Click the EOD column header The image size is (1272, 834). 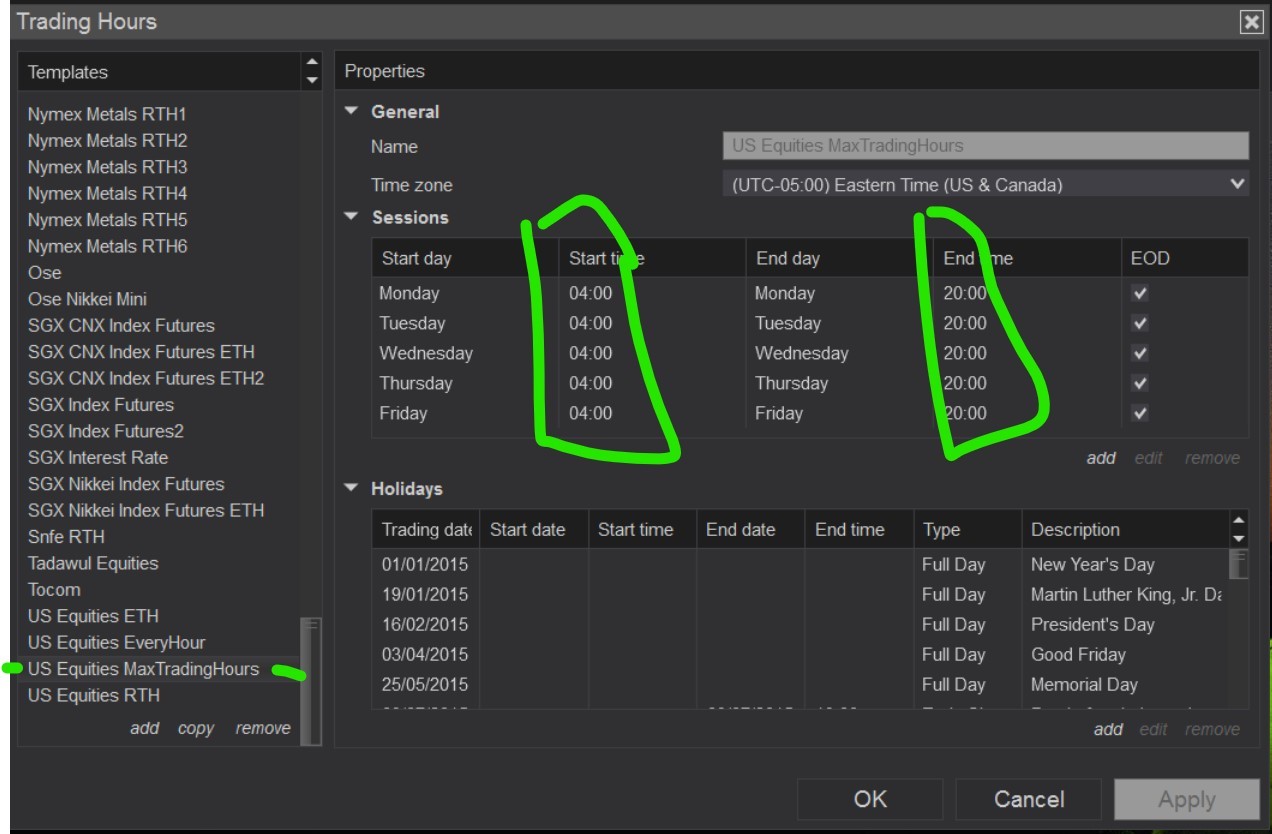click(1184, 258)
